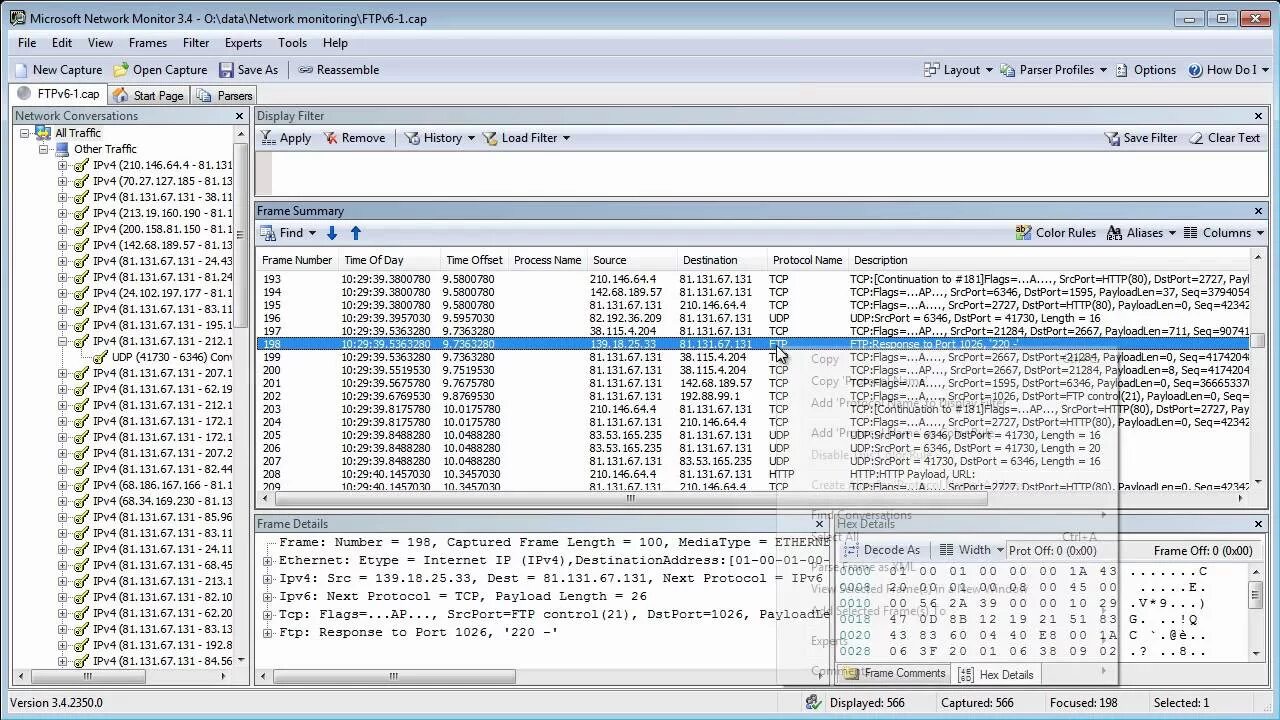Open Options from the toolbar

coord(1146,70)
